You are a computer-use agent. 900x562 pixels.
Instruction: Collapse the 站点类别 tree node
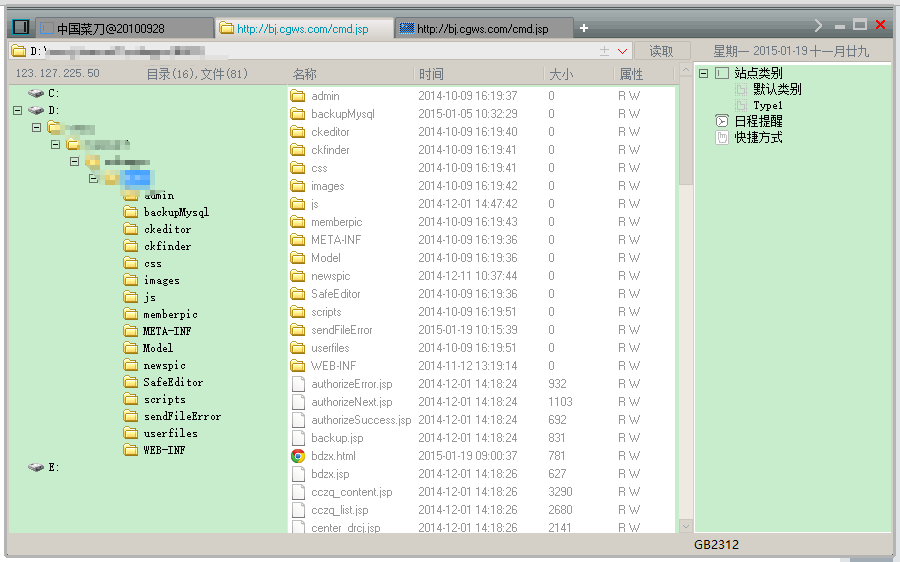click(x=704, y=73)
